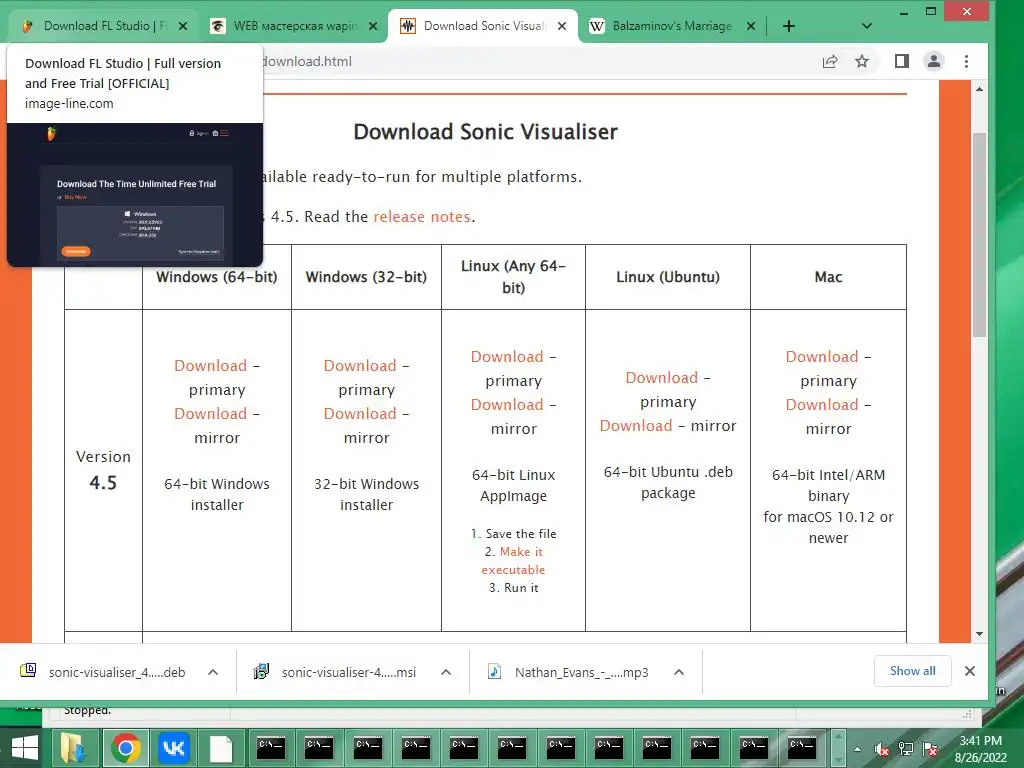The height and width of the screenshot is (768, 1024).
Task: Click the page scroll down arrow
Action: 980,633
